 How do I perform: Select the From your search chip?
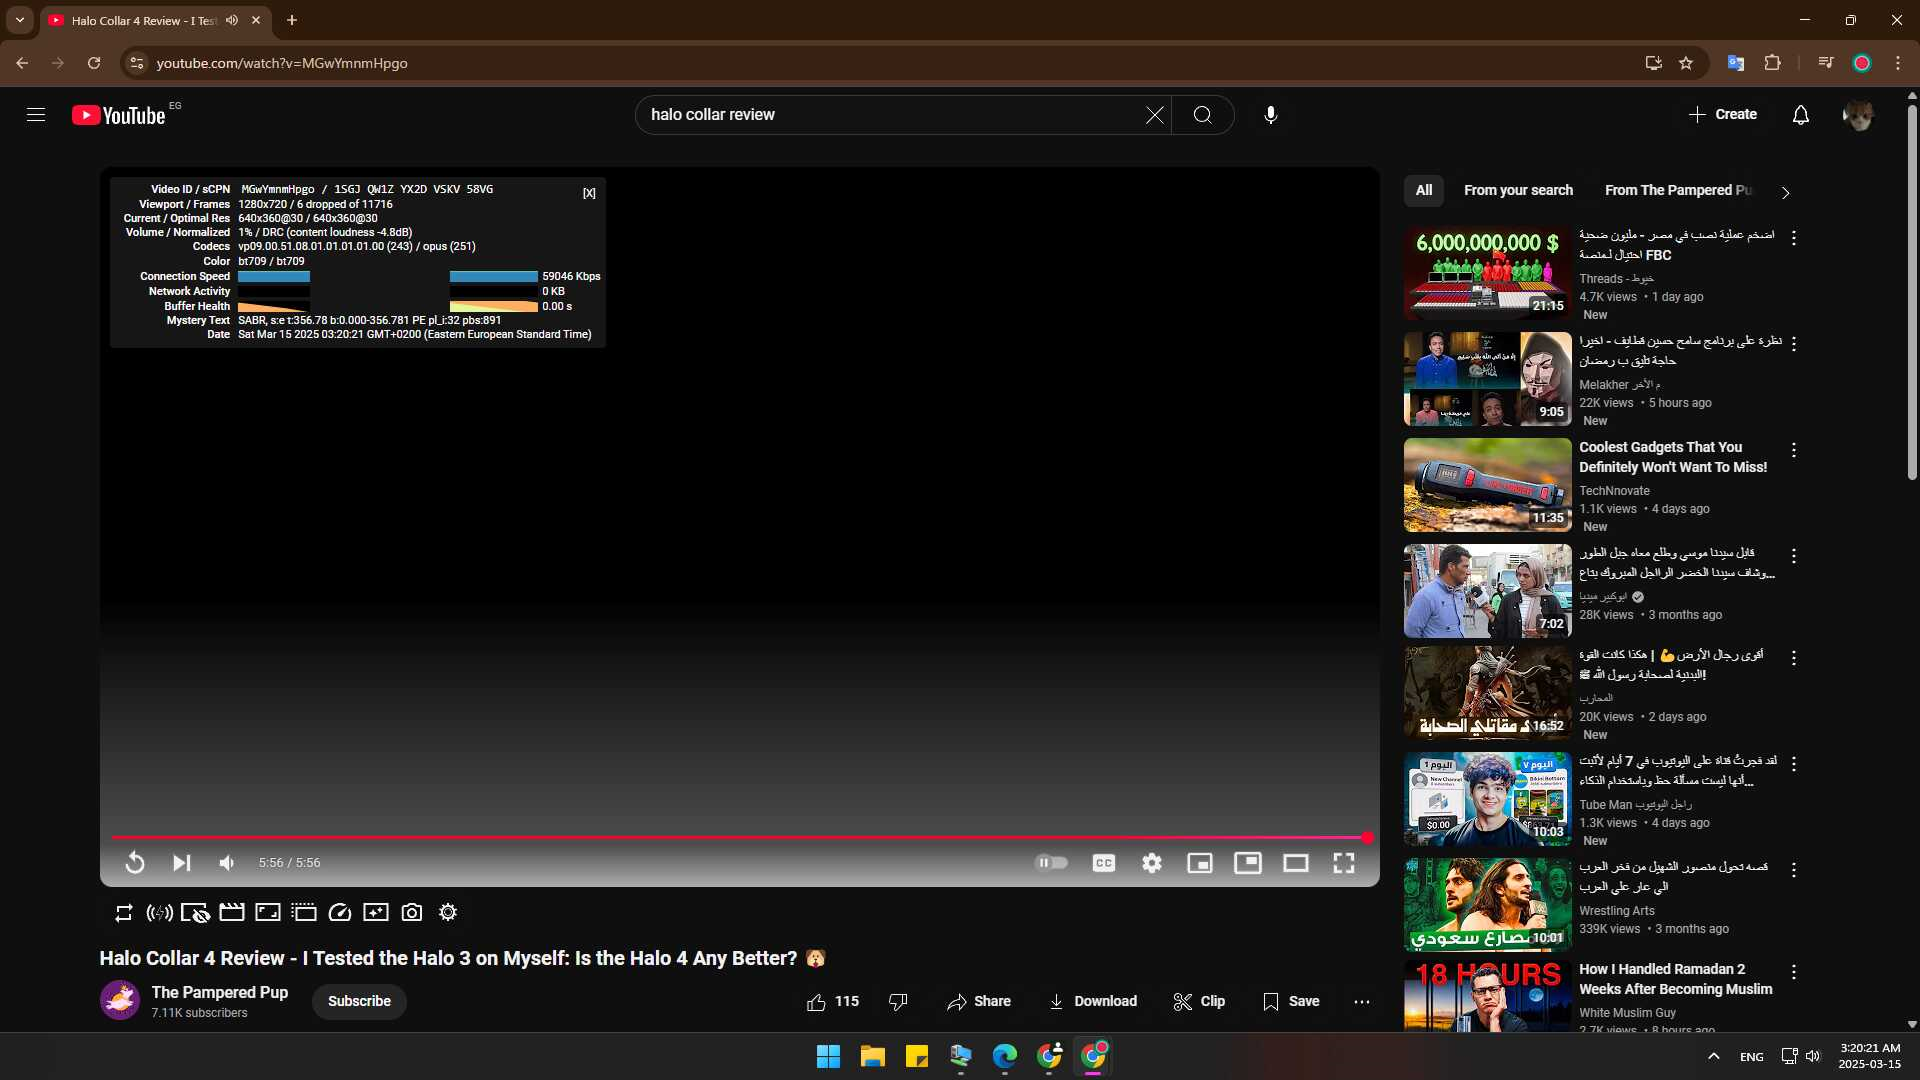[1518, 190]
